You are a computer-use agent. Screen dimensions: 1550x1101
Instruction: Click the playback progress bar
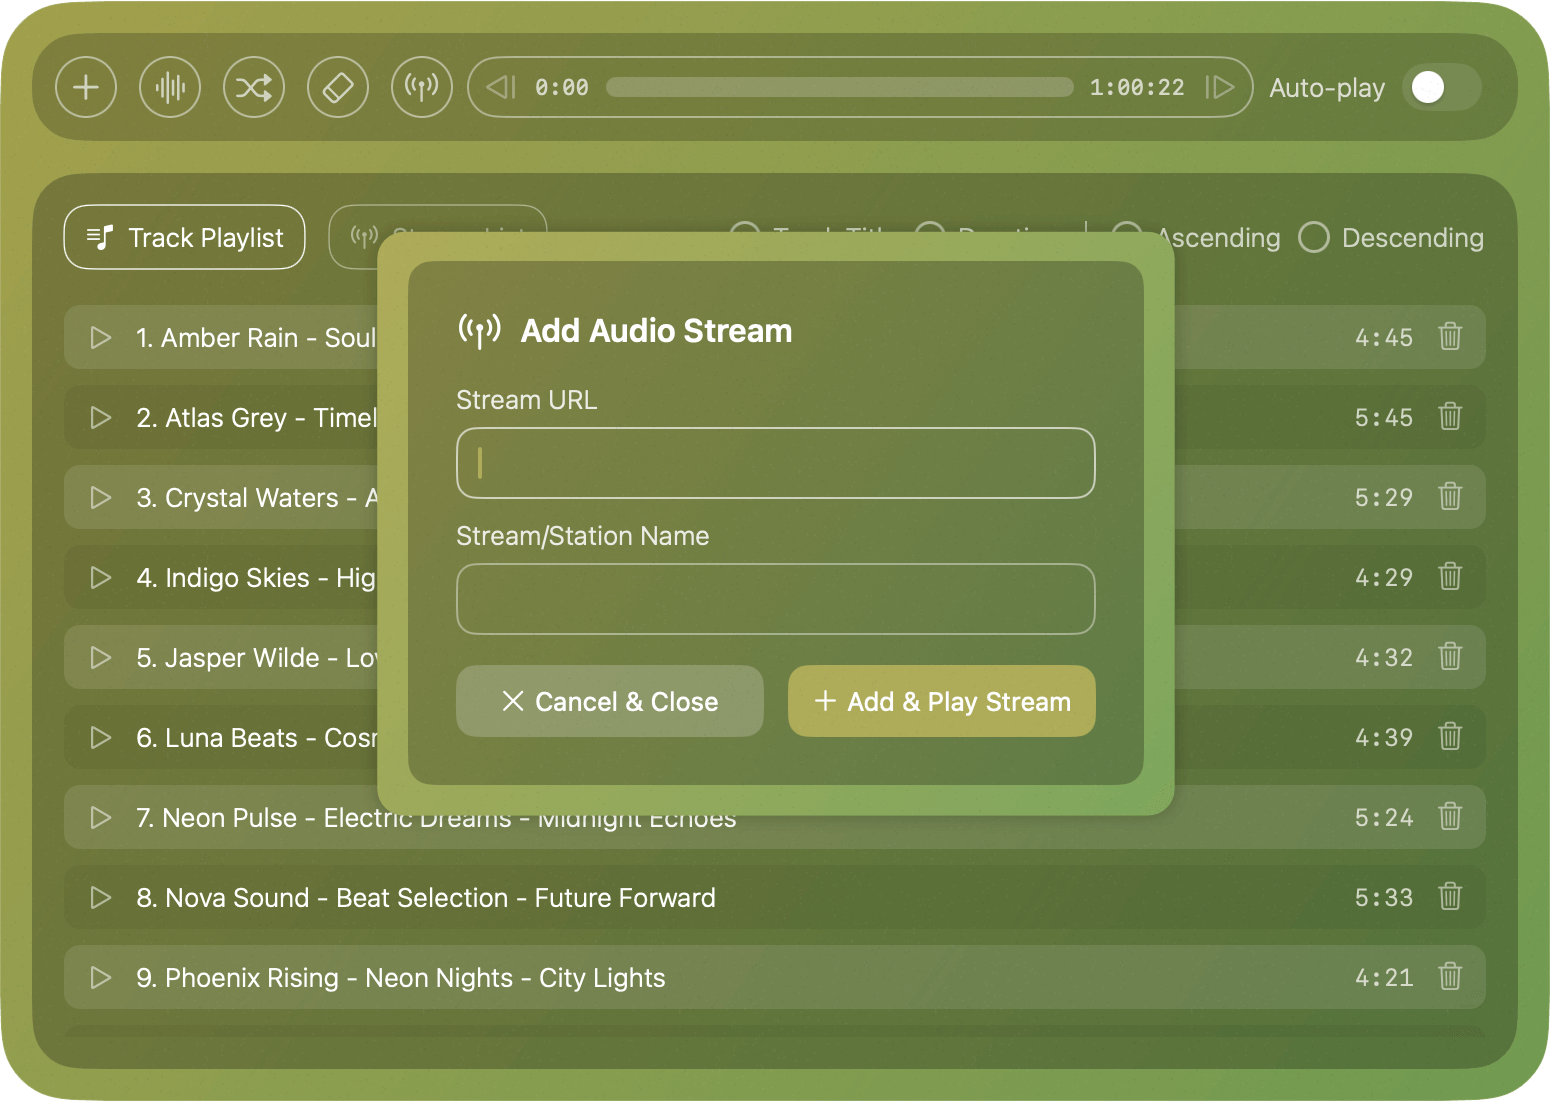(840, 87)
